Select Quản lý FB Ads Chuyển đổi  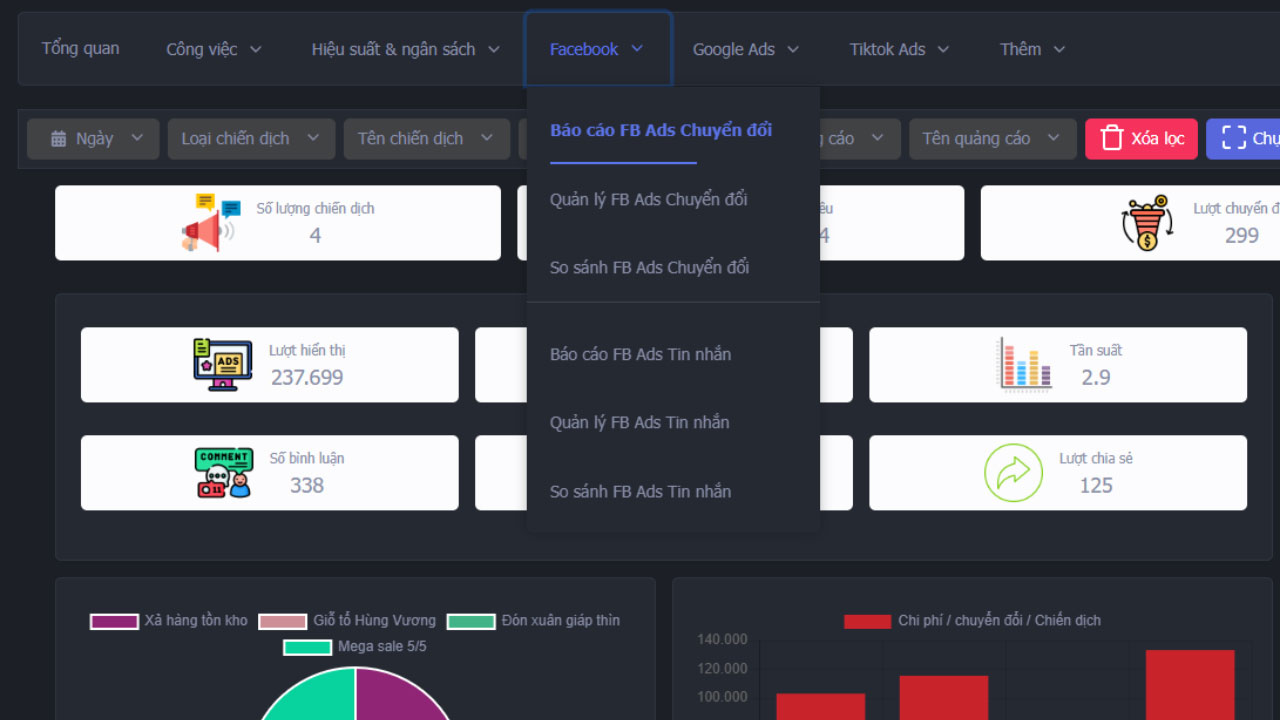649,199
